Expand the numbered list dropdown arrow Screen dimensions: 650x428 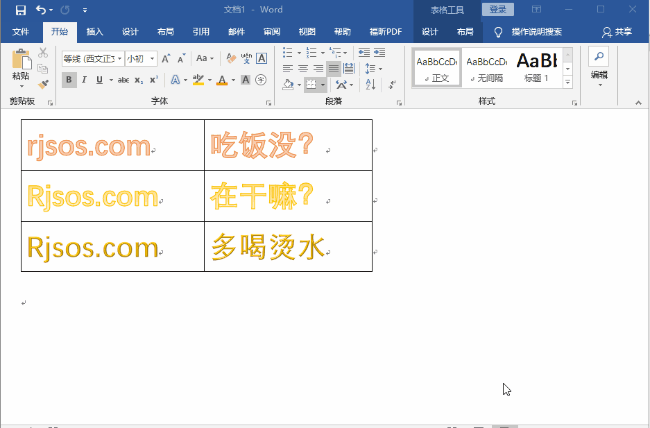[323, 53]
